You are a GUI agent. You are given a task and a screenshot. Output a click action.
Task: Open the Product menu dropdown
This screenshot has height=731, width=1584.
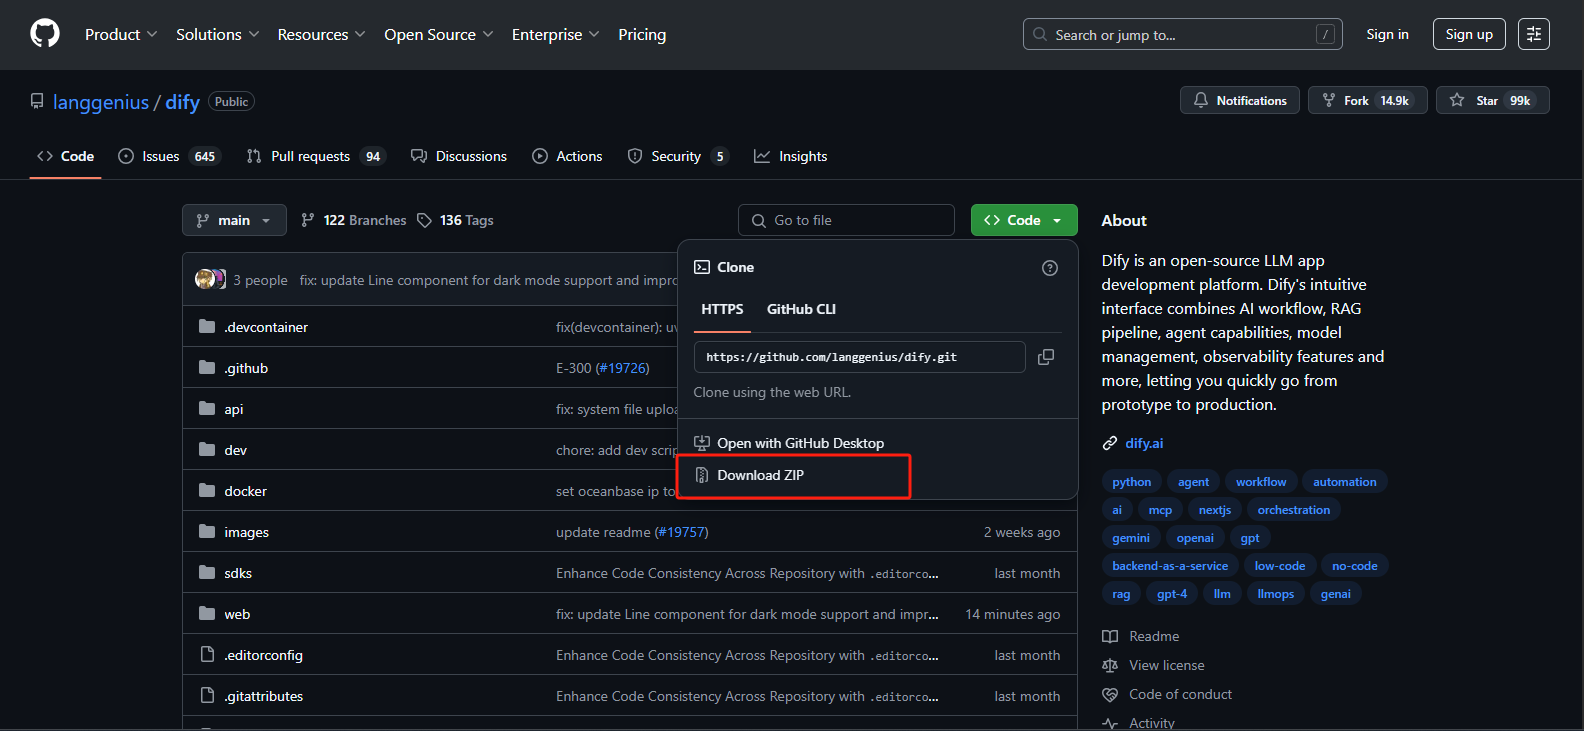[121, 34]
